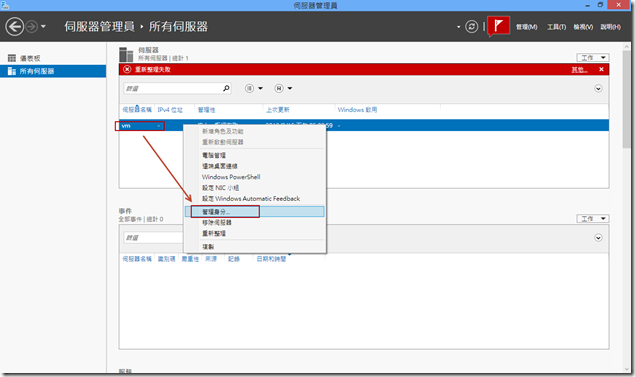
Task: Sort by Windows 啟用 activation column
Action: click(x=357, y=110)
